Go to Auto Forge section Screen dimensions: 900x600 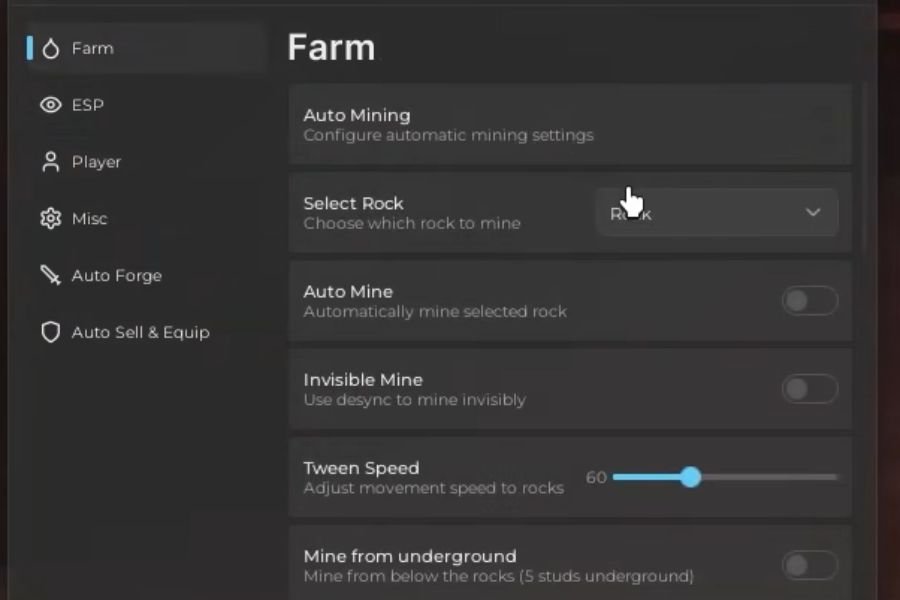(x=116, y=276)
